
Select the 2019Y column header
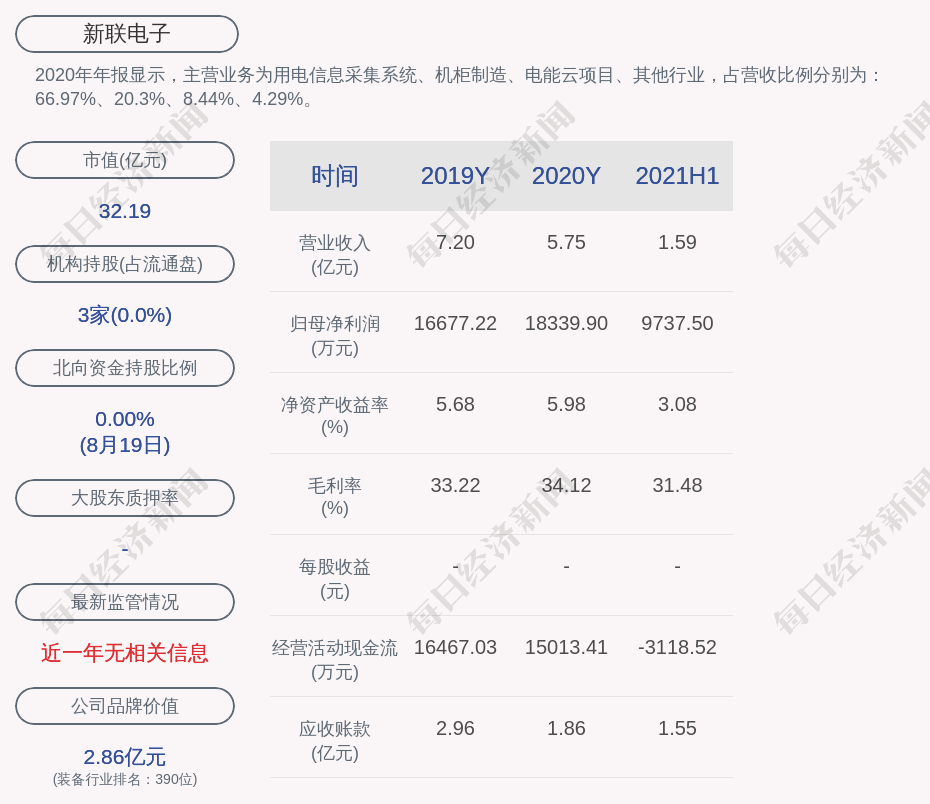455,176
